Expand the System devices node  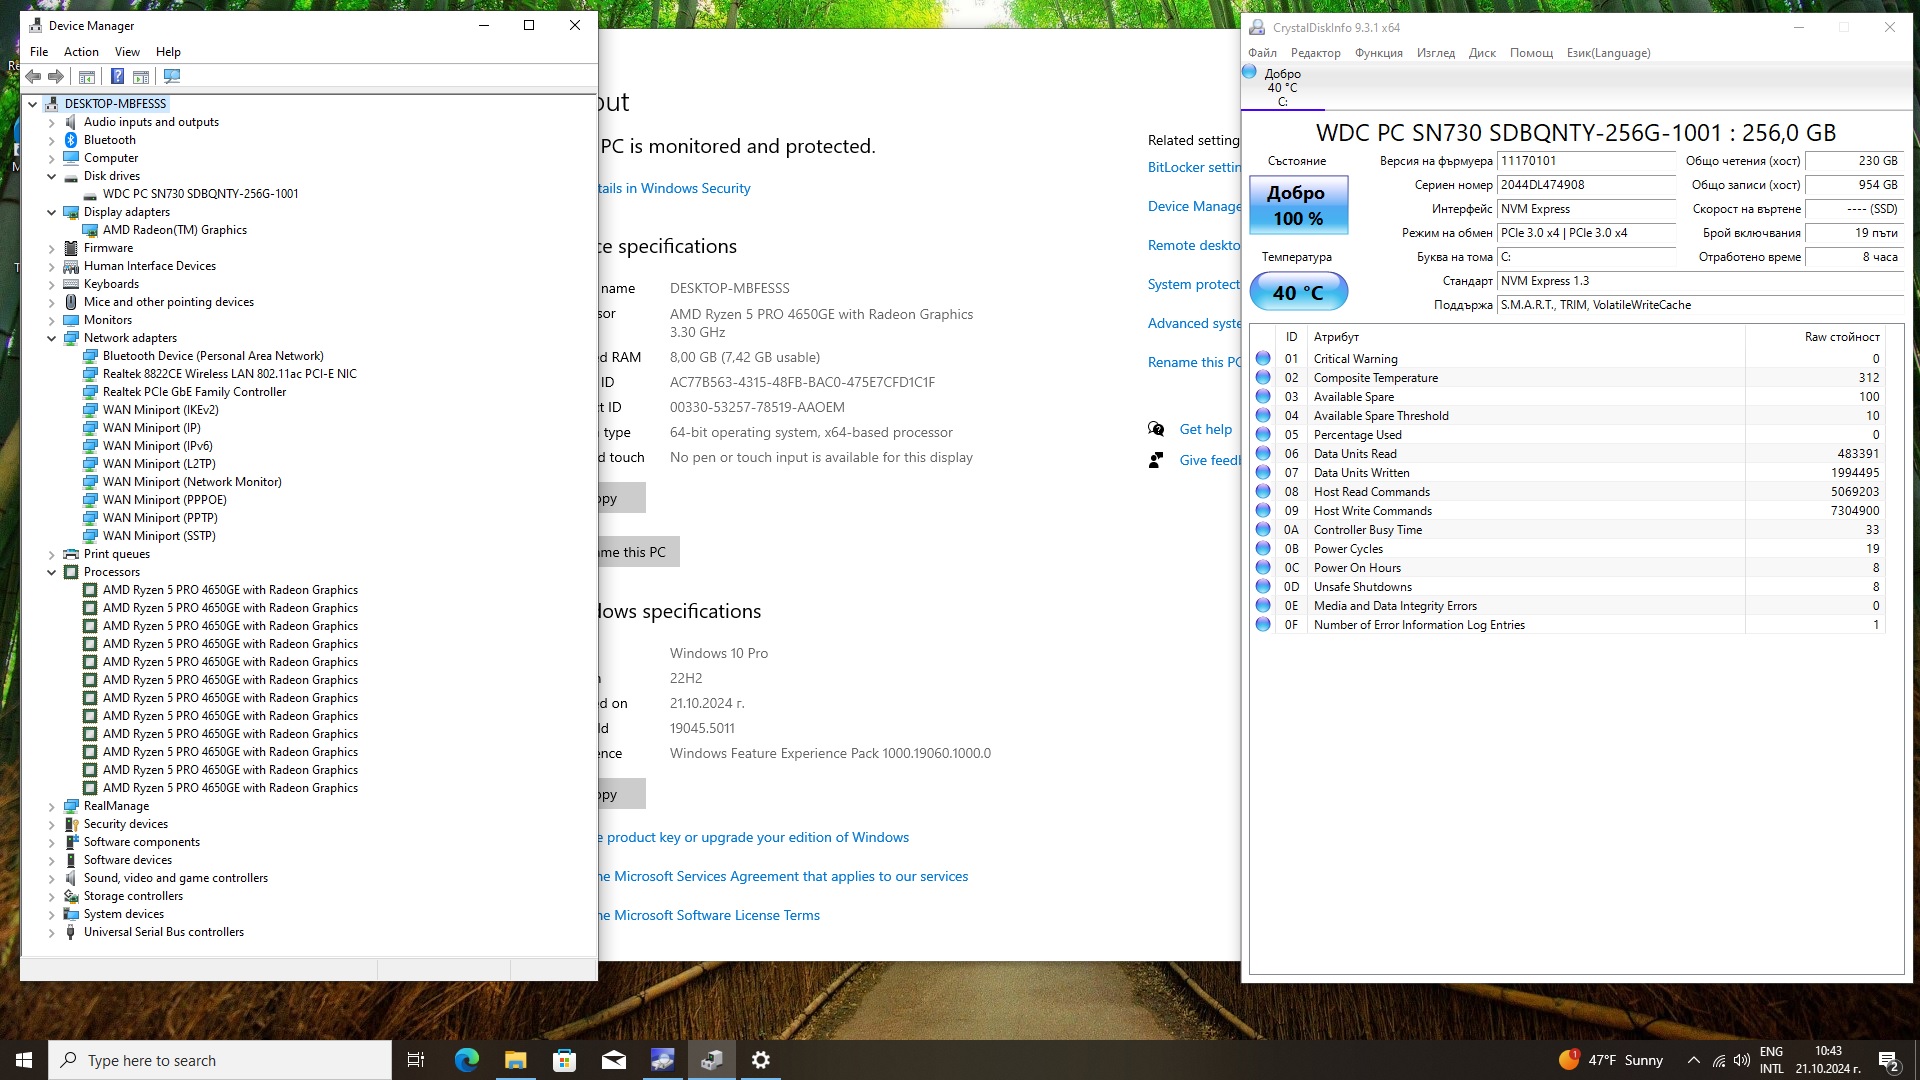coord(52,914)
